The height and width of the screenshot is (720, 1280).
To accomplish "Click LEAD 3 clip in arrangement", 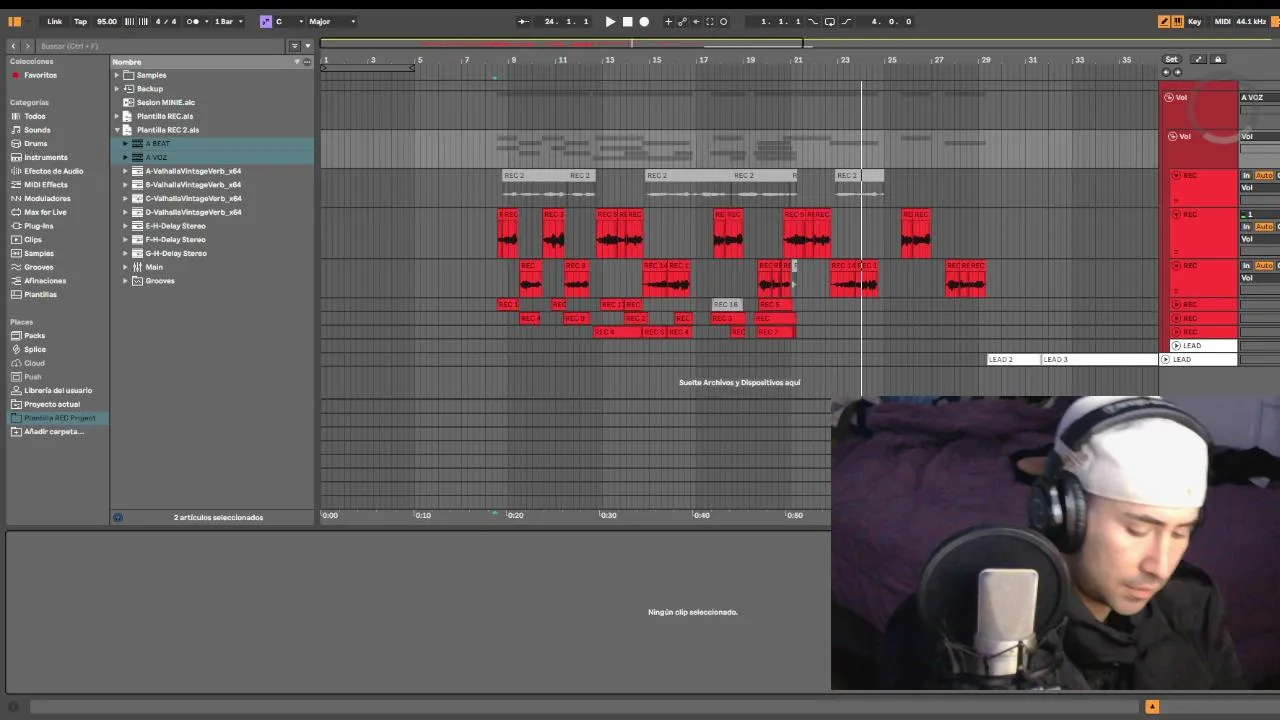I will click(1099, 360).
